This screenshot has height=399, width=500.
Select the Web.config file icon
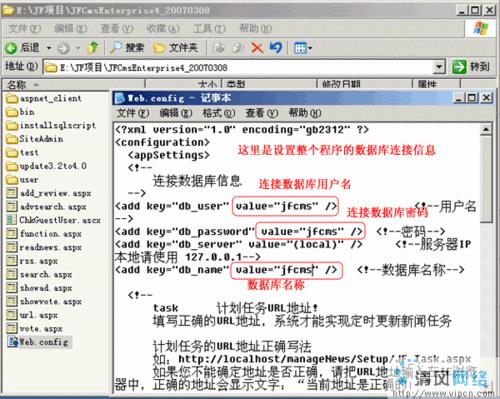click(13, 342)
